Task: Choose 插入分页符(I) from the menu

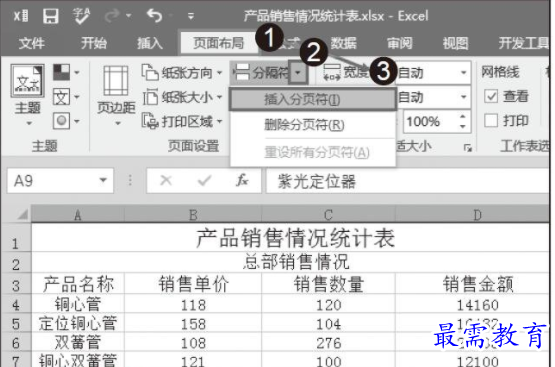Action: [x=313, y=99]
